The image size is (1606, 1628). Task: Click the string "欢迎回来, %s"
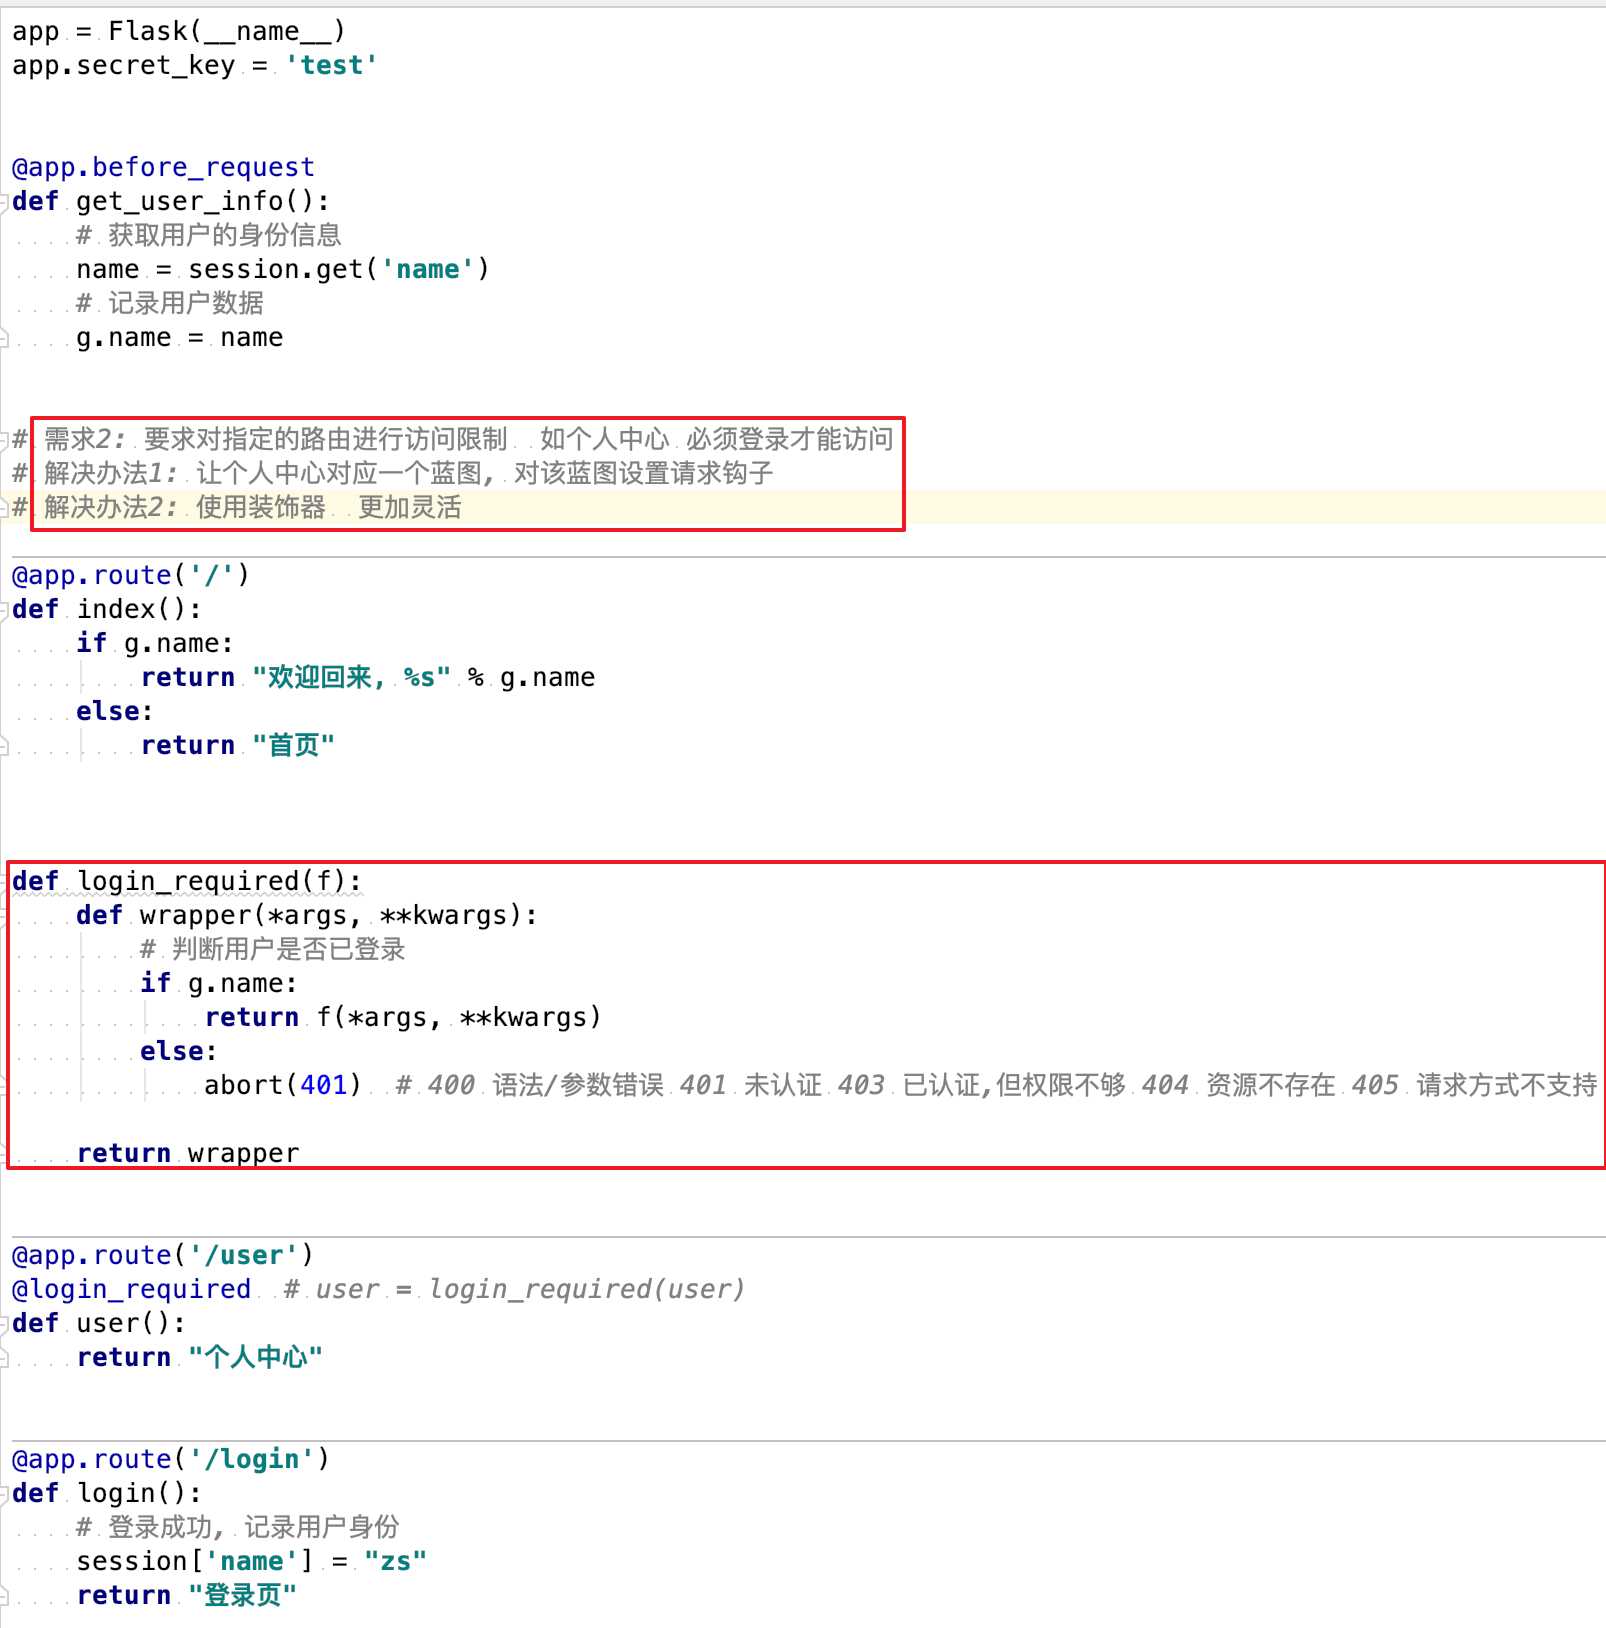(351, 677)
